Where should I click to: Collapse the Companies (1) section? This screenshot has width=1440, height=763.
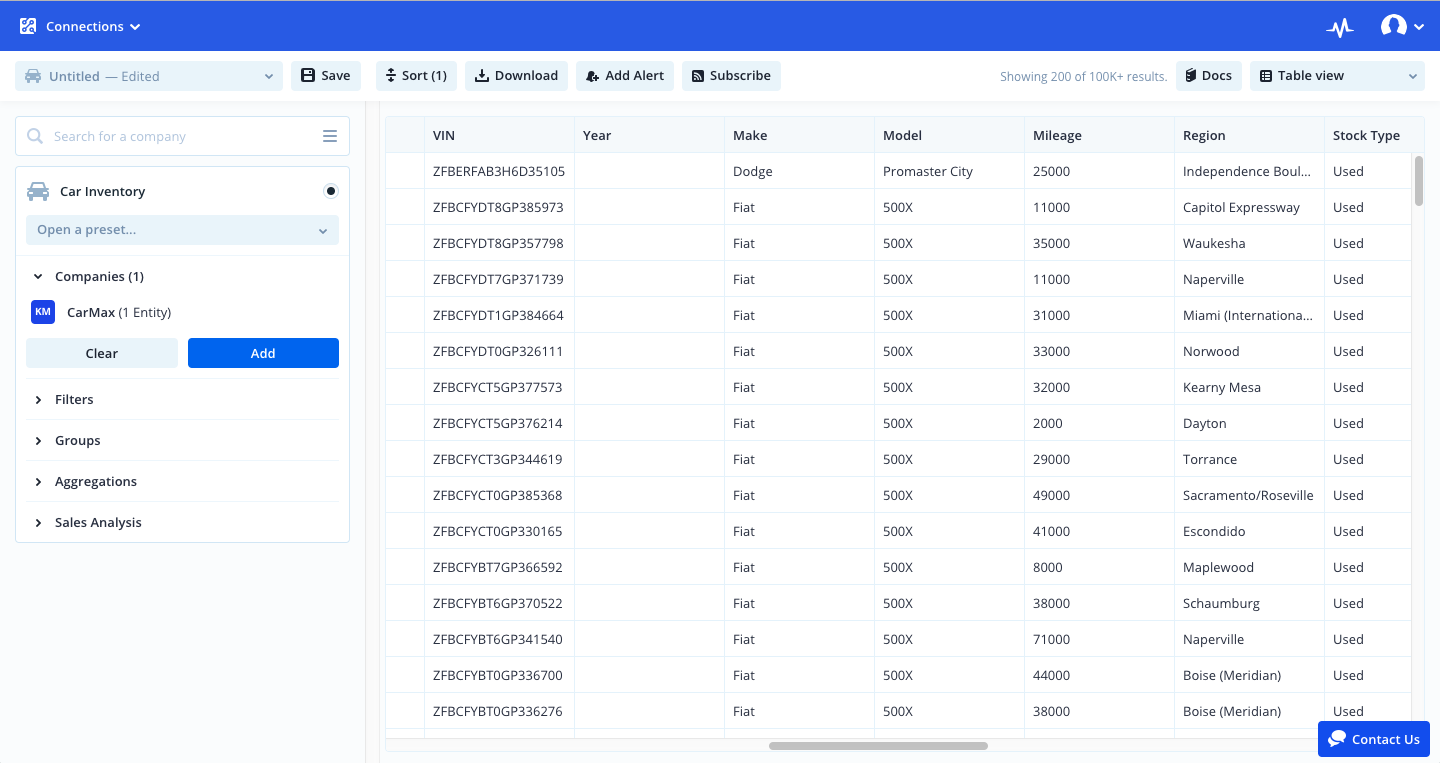tap(38, 276)
